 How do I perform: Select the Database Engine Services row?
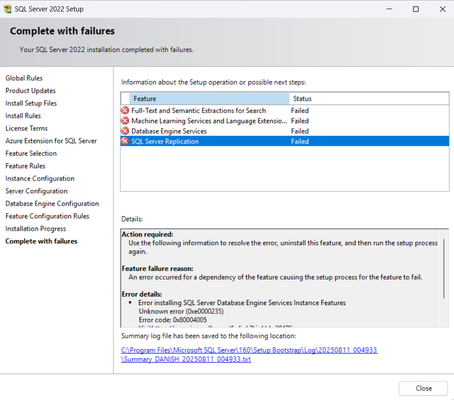pyautogui.click(x=285, y=131)
